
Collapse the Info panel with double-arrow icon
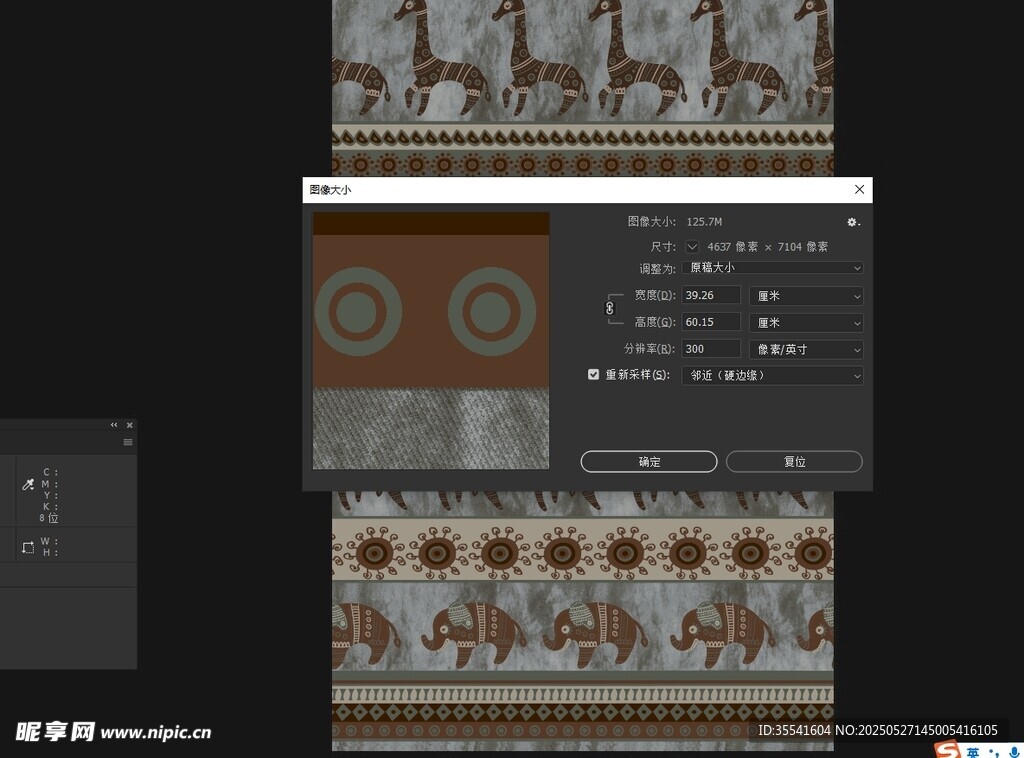click(x=114, y=425)
